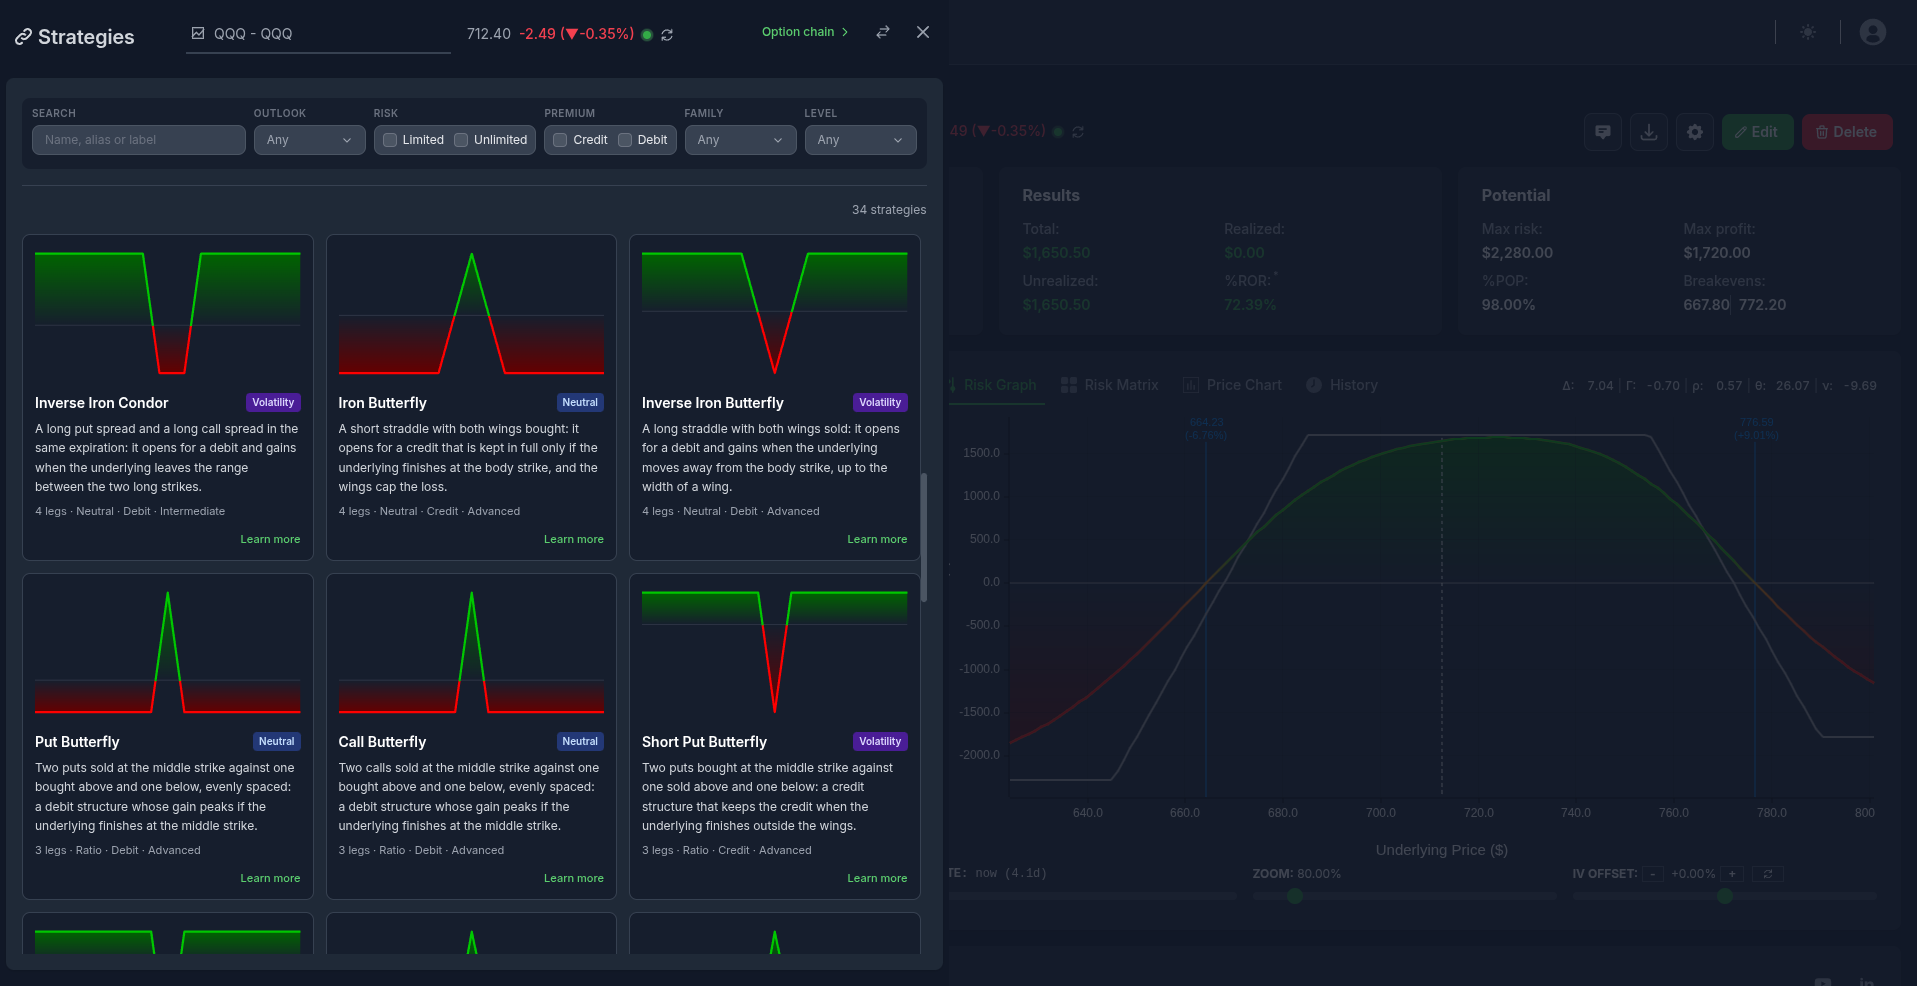Switch to the Risk Matrix tab

1110,385
